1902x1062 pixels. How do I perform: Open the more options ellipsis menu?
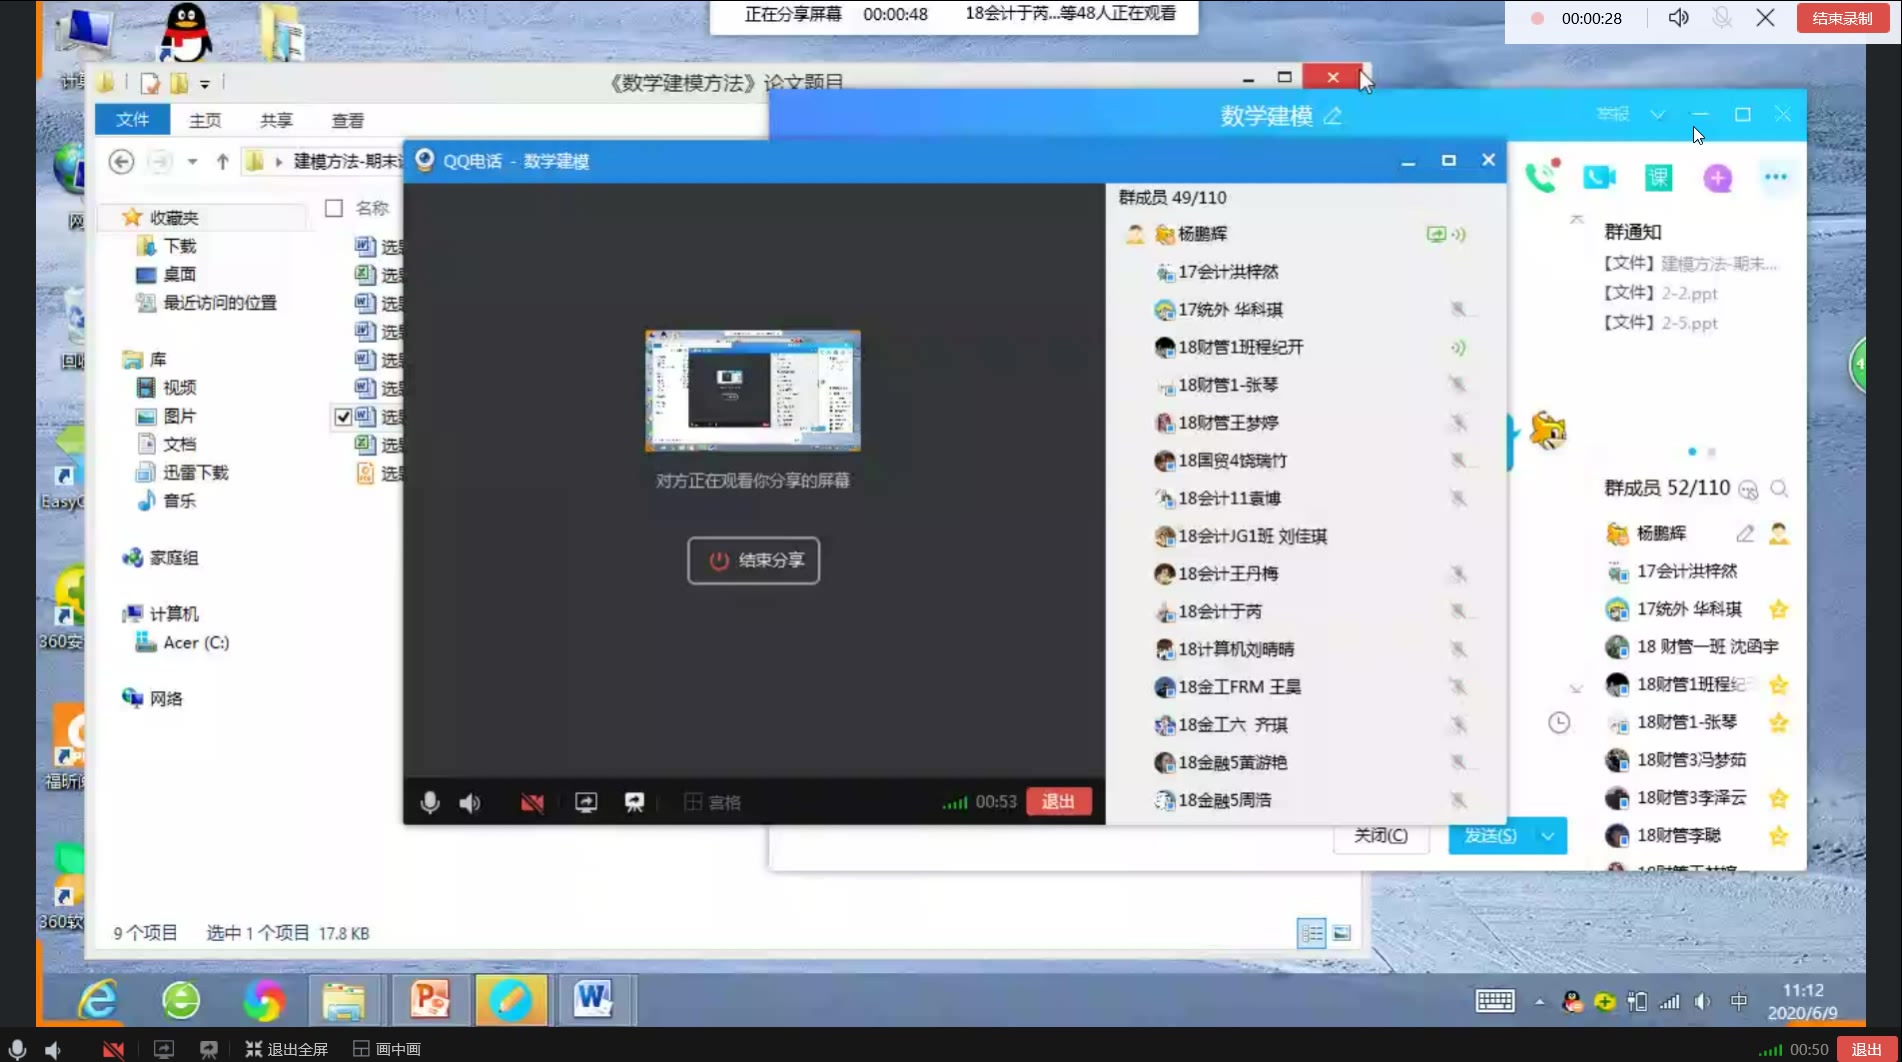(x=1776, y=177)
